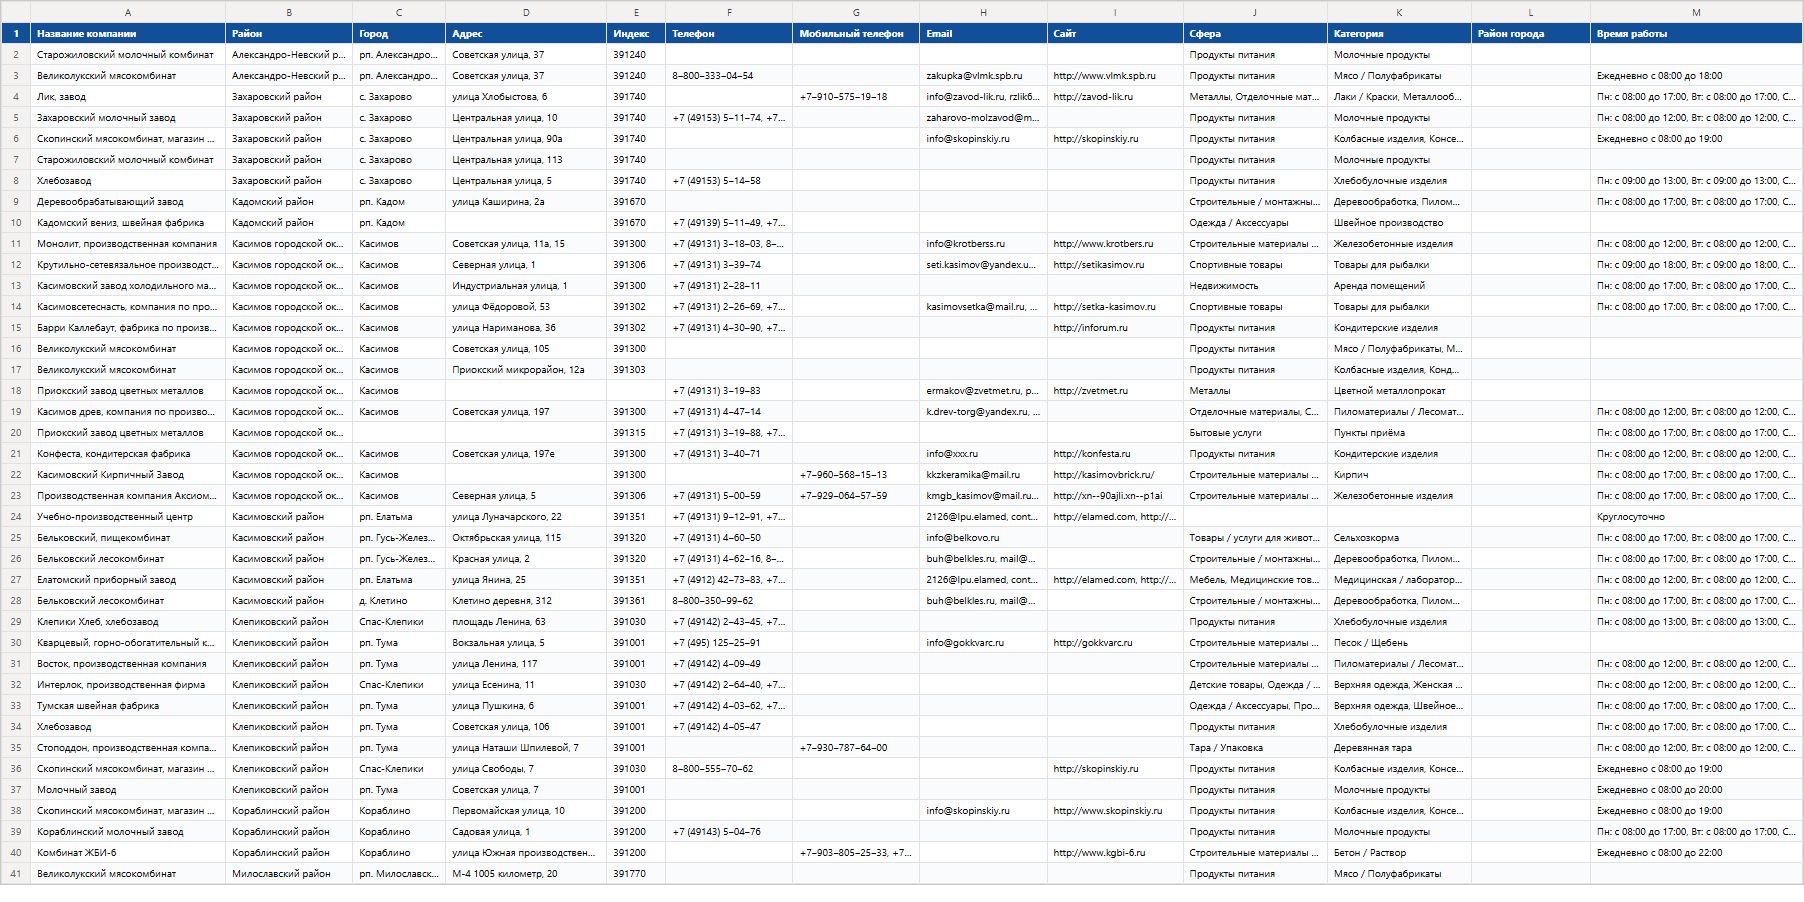This screenshot has width=1804, height=902.
Task: Select the mobile cell '+7–930–787–64–00'
Action: point(856,748)
